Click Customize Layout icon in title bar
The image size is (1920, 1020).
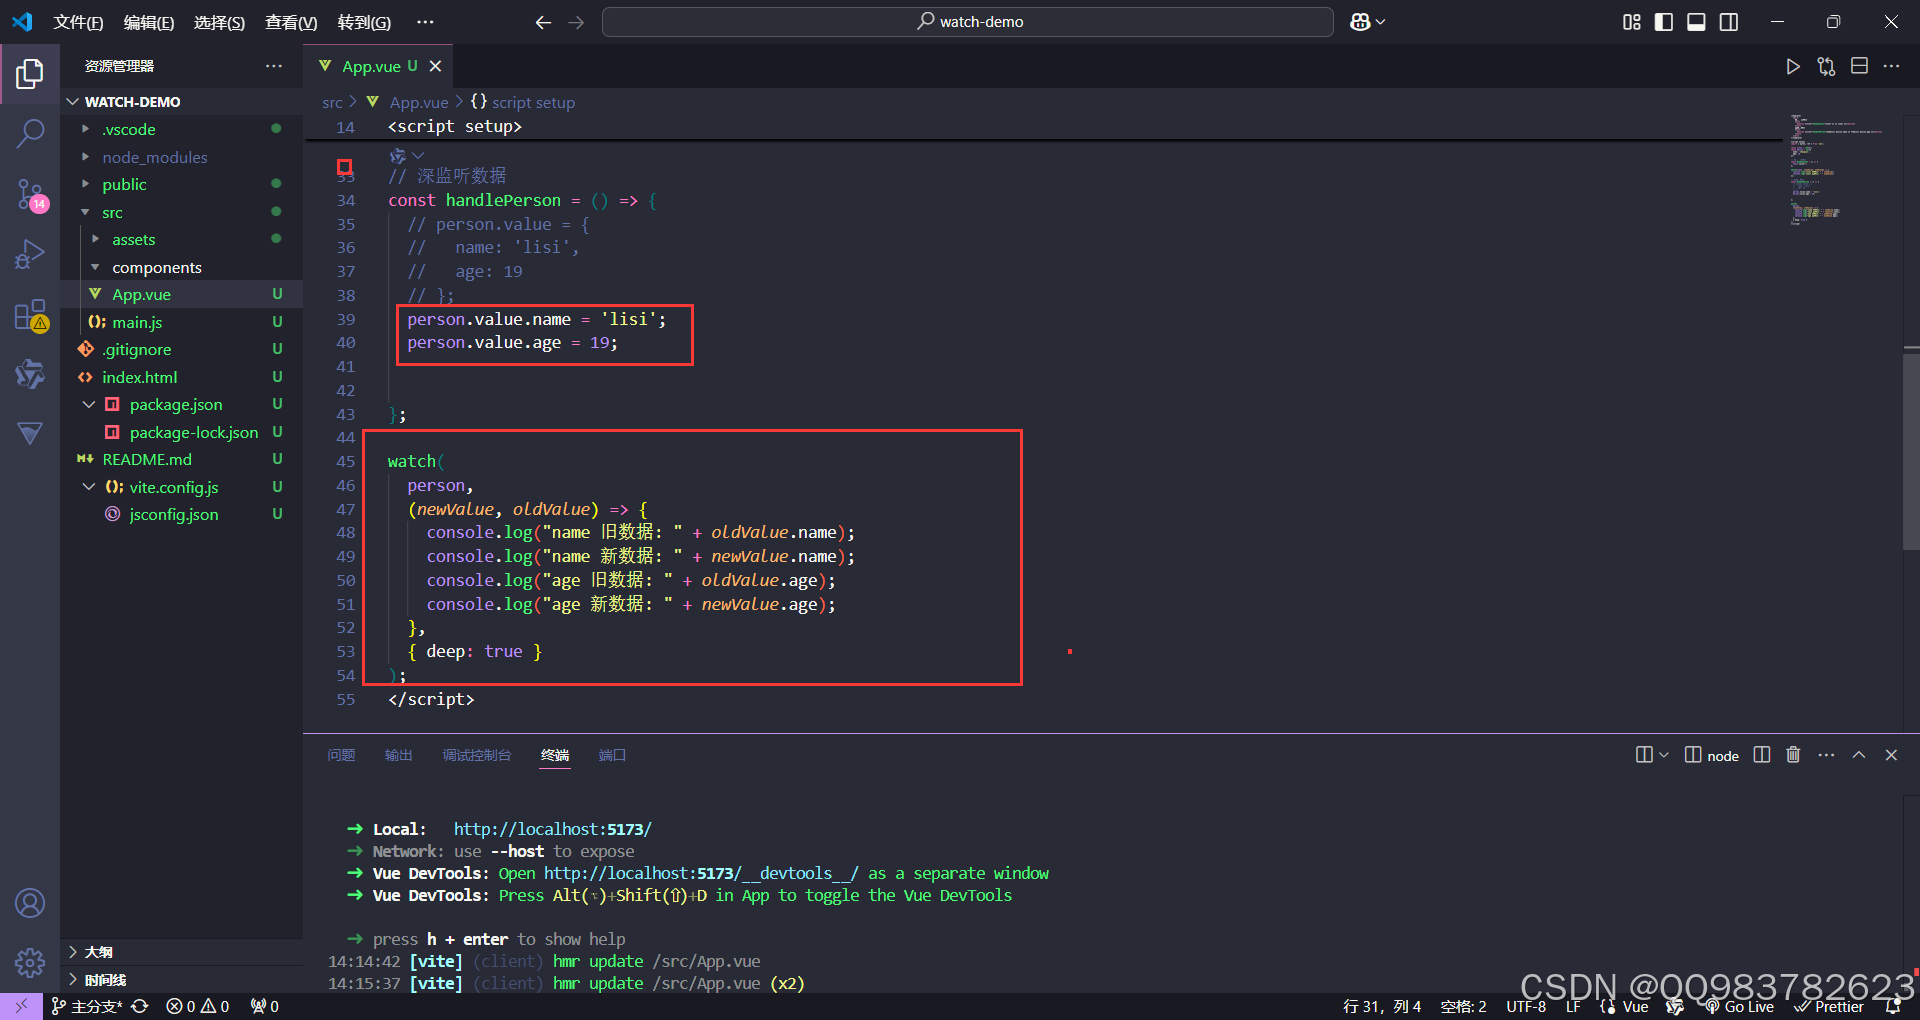tap(1632, 22)
